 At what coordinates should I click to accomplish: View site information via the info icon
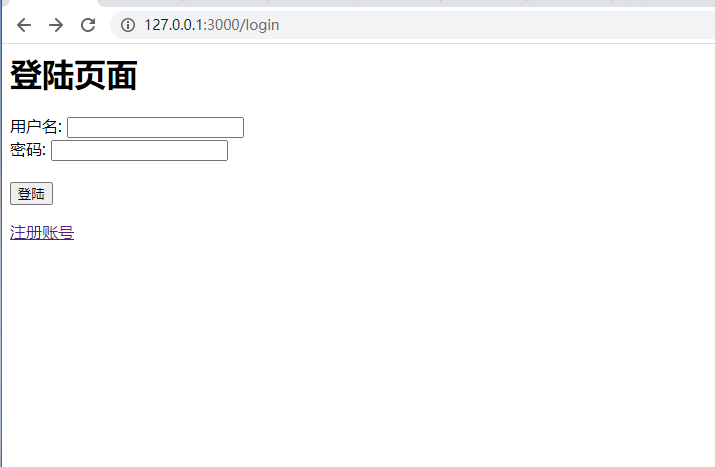(128, 25)
